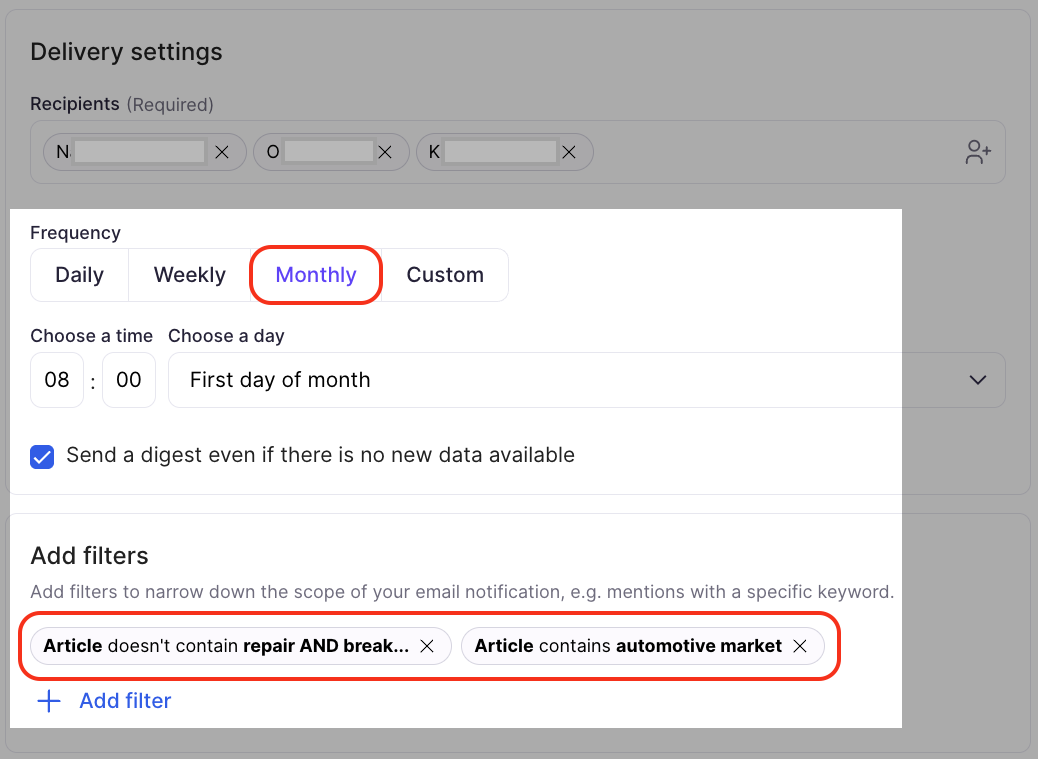Viewport: 1038px width, 759px height.
Task: Click the add recipient person icon
Action: click(977, 152)
